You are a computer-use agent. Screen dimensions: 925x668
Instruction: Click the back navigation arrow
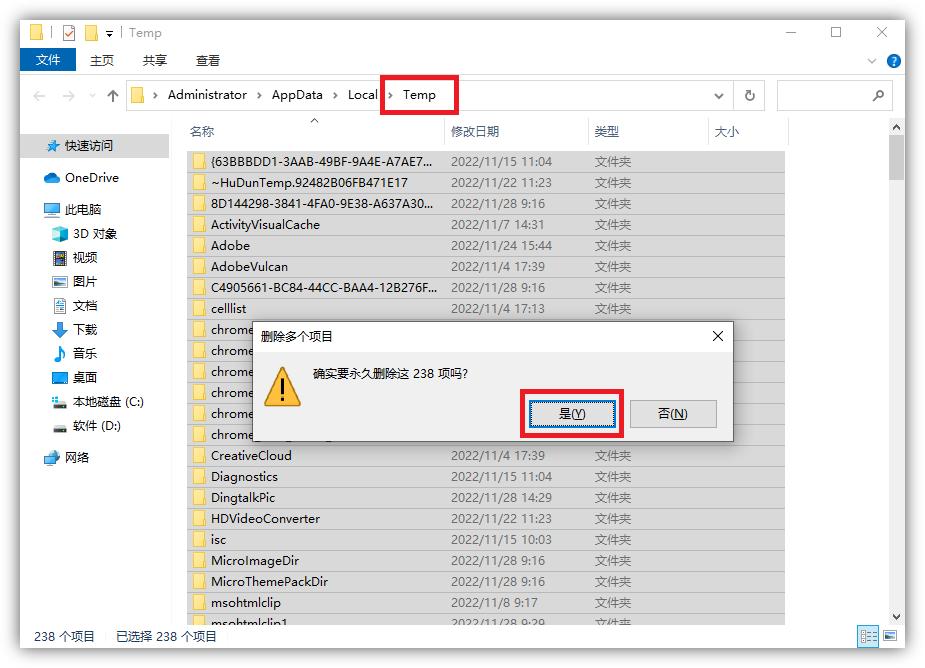[x=38, y=94]
